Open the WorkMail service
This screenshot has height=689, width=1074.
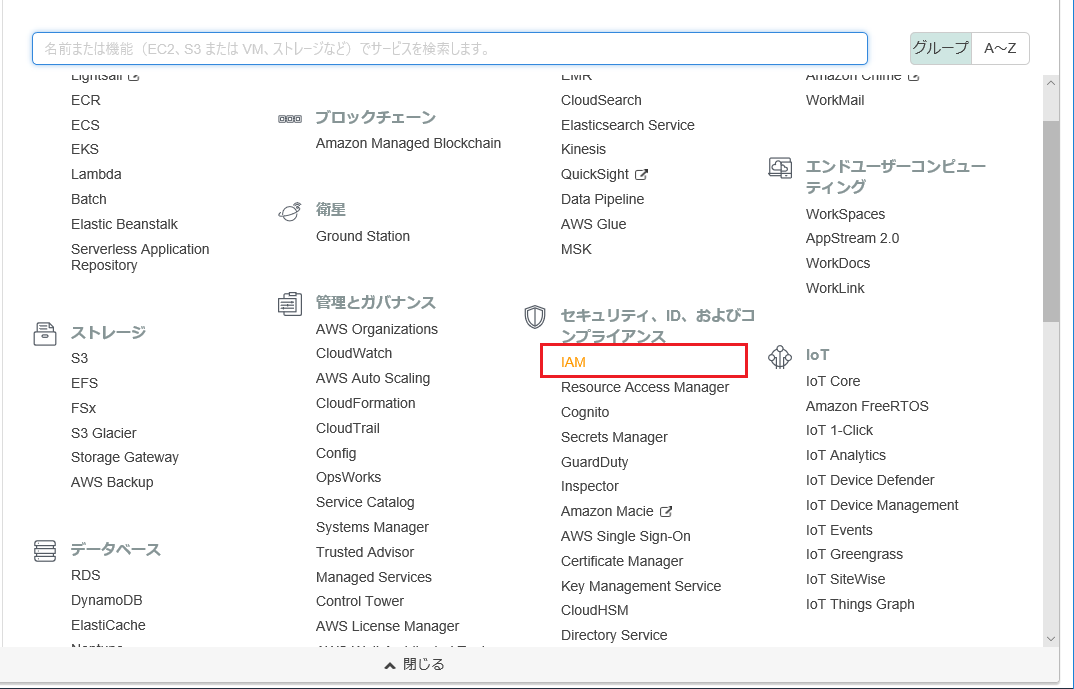click(x=835, y=101)
